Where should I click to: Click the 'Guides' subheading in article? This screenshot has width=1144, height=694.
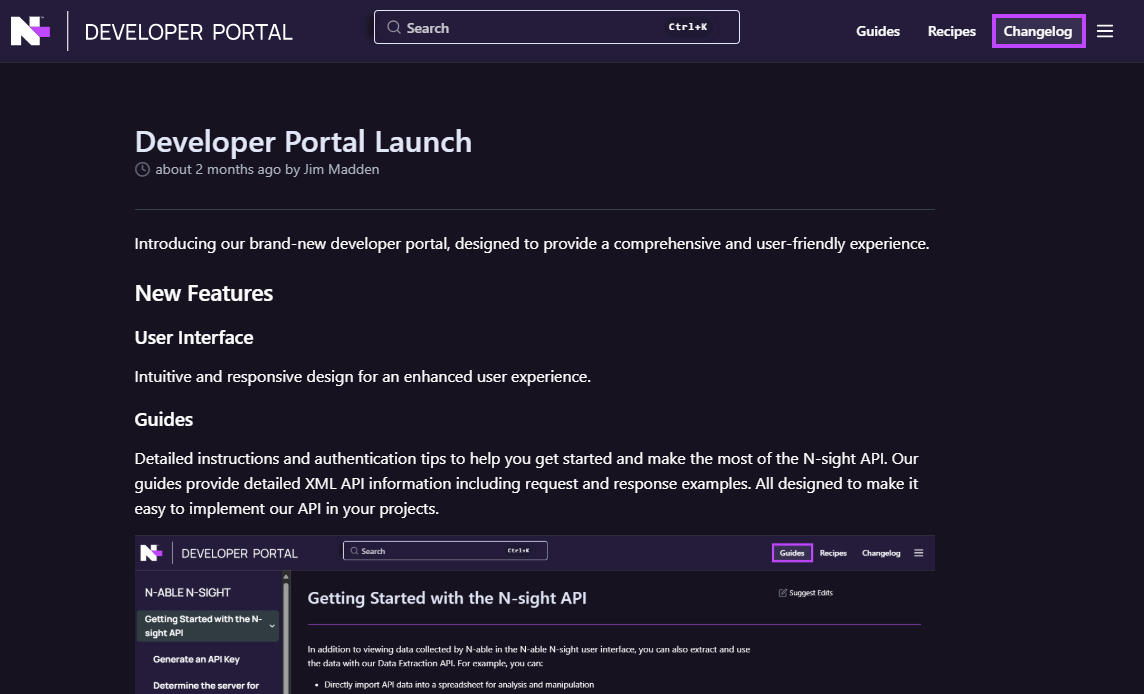[x=163, y=420]
